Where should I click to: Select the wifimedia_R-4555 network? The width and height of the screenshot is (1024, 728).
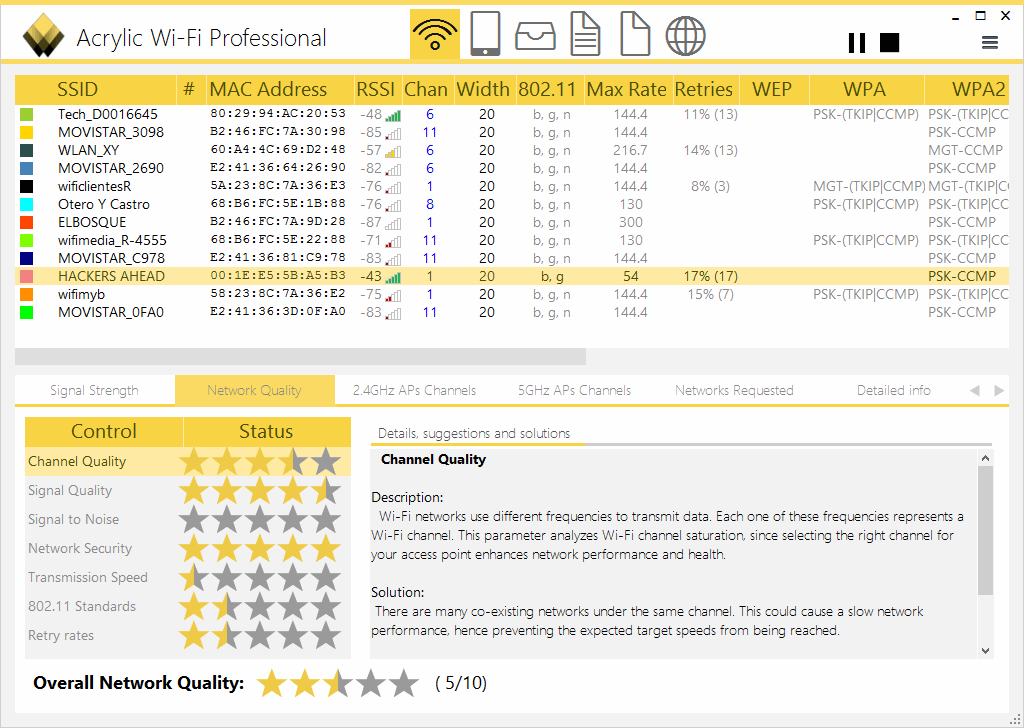click(512, 241)
